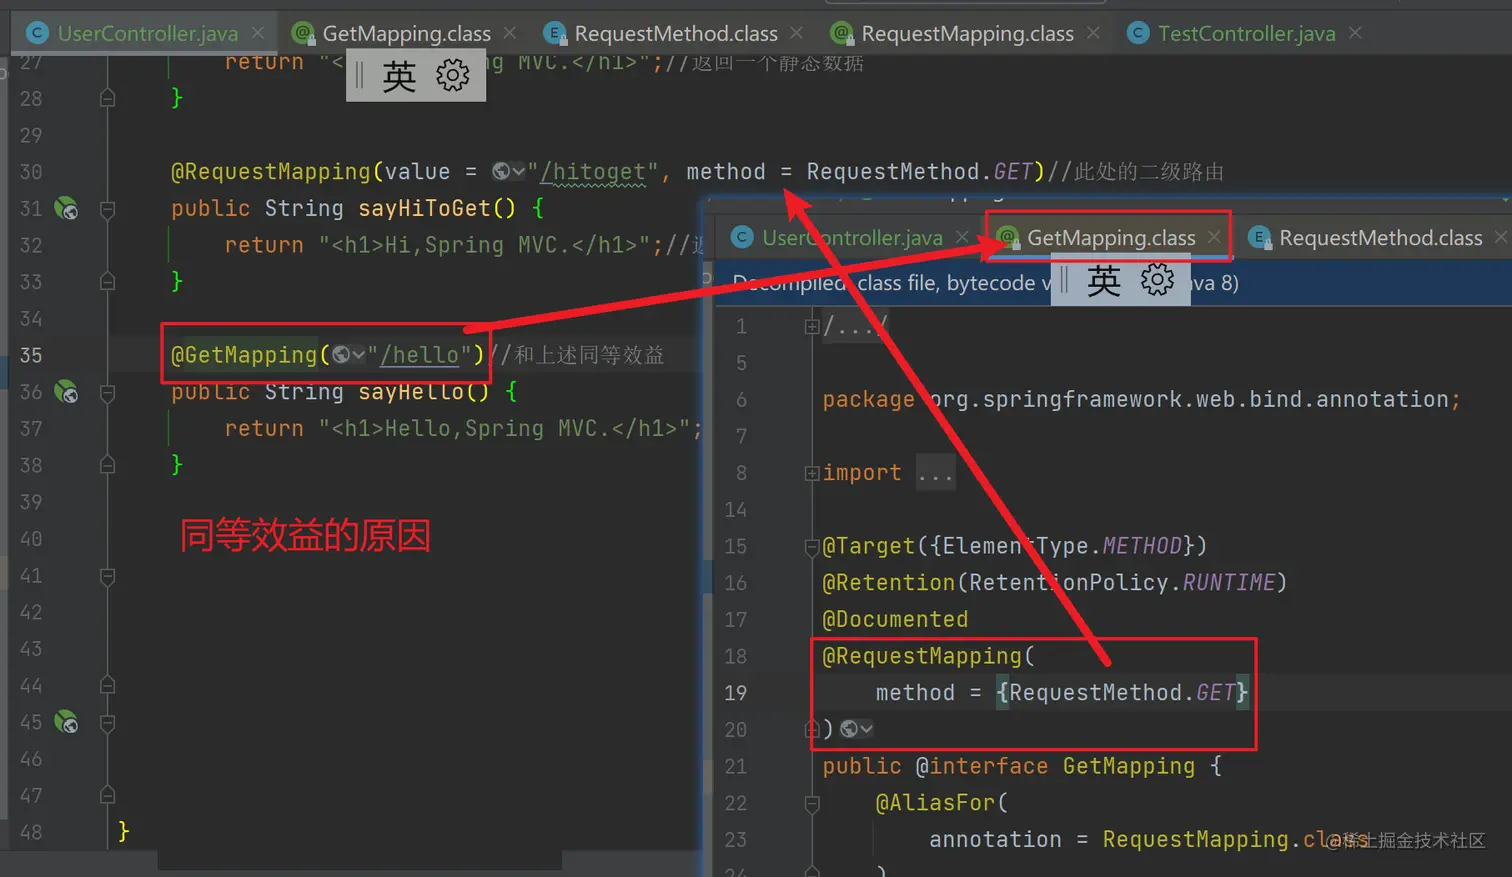This screenshot has width=1512, height=877.
Task: Open web endpoint gutter icon beside sayHiToGet
Action: [x=66, y=208]
